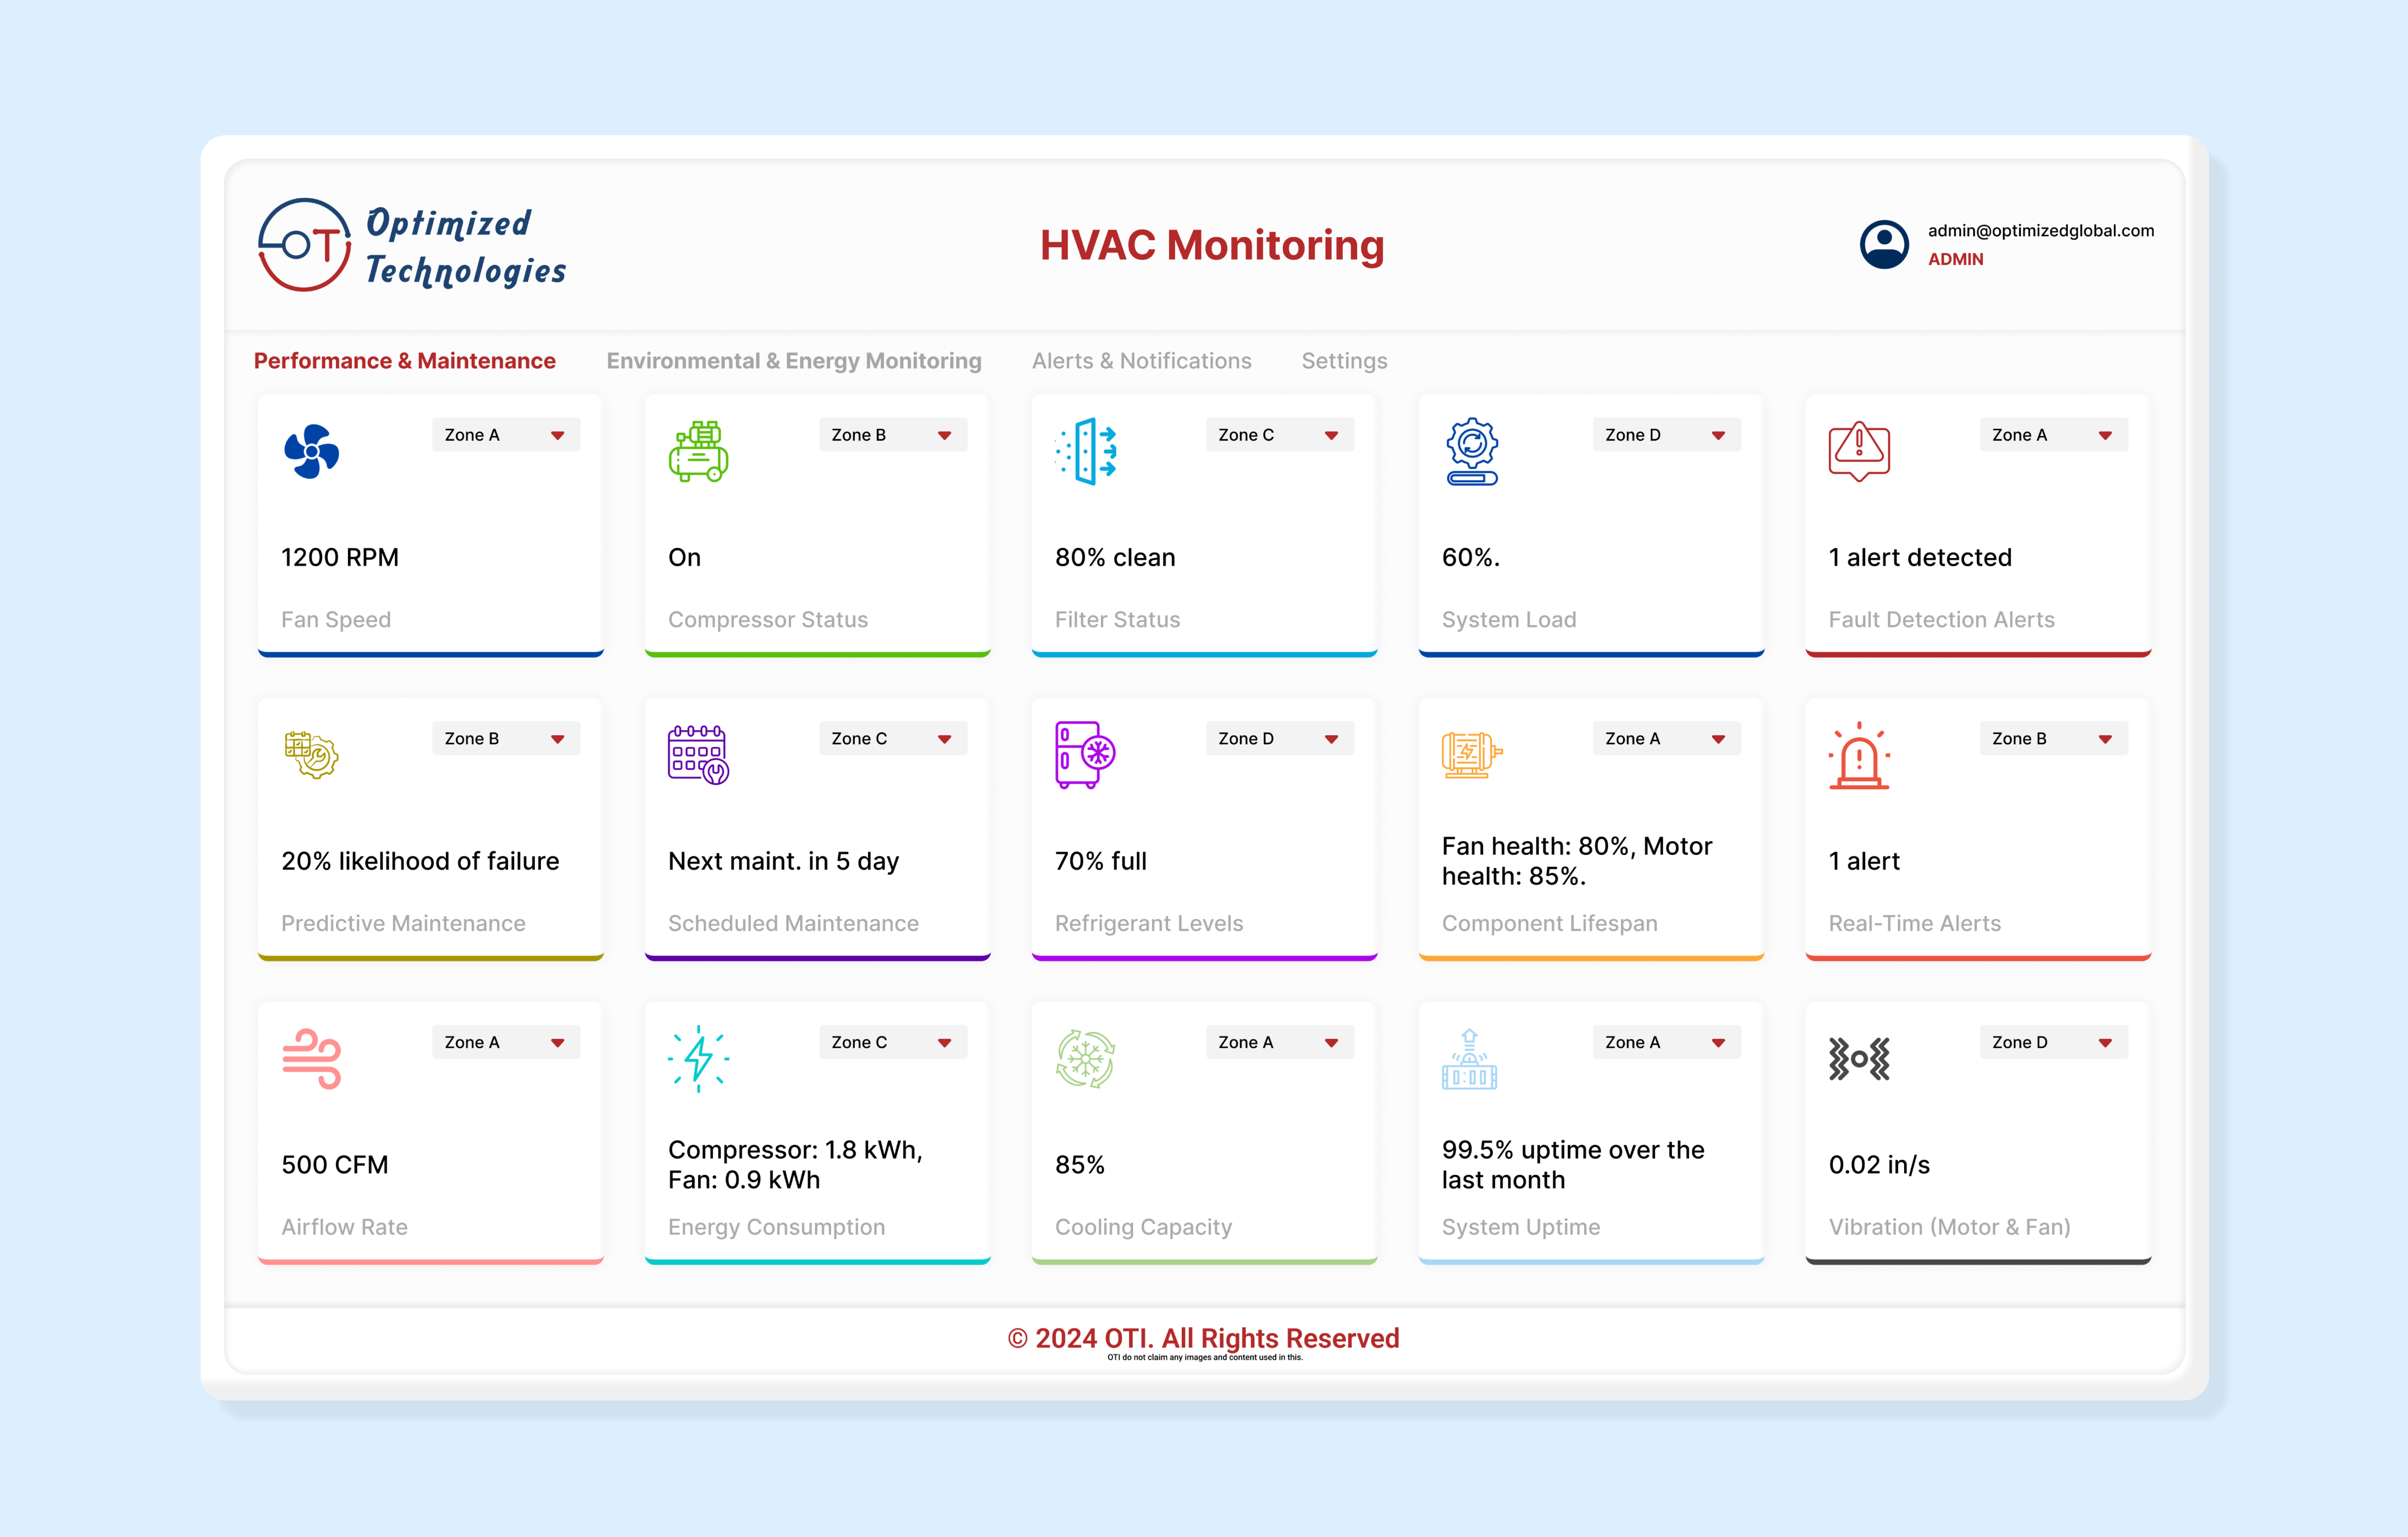This screenshot has height=1537, width=2408.
Task: Click the Predictive Maintenance wrench gear icon
Action: coord(312,755)
